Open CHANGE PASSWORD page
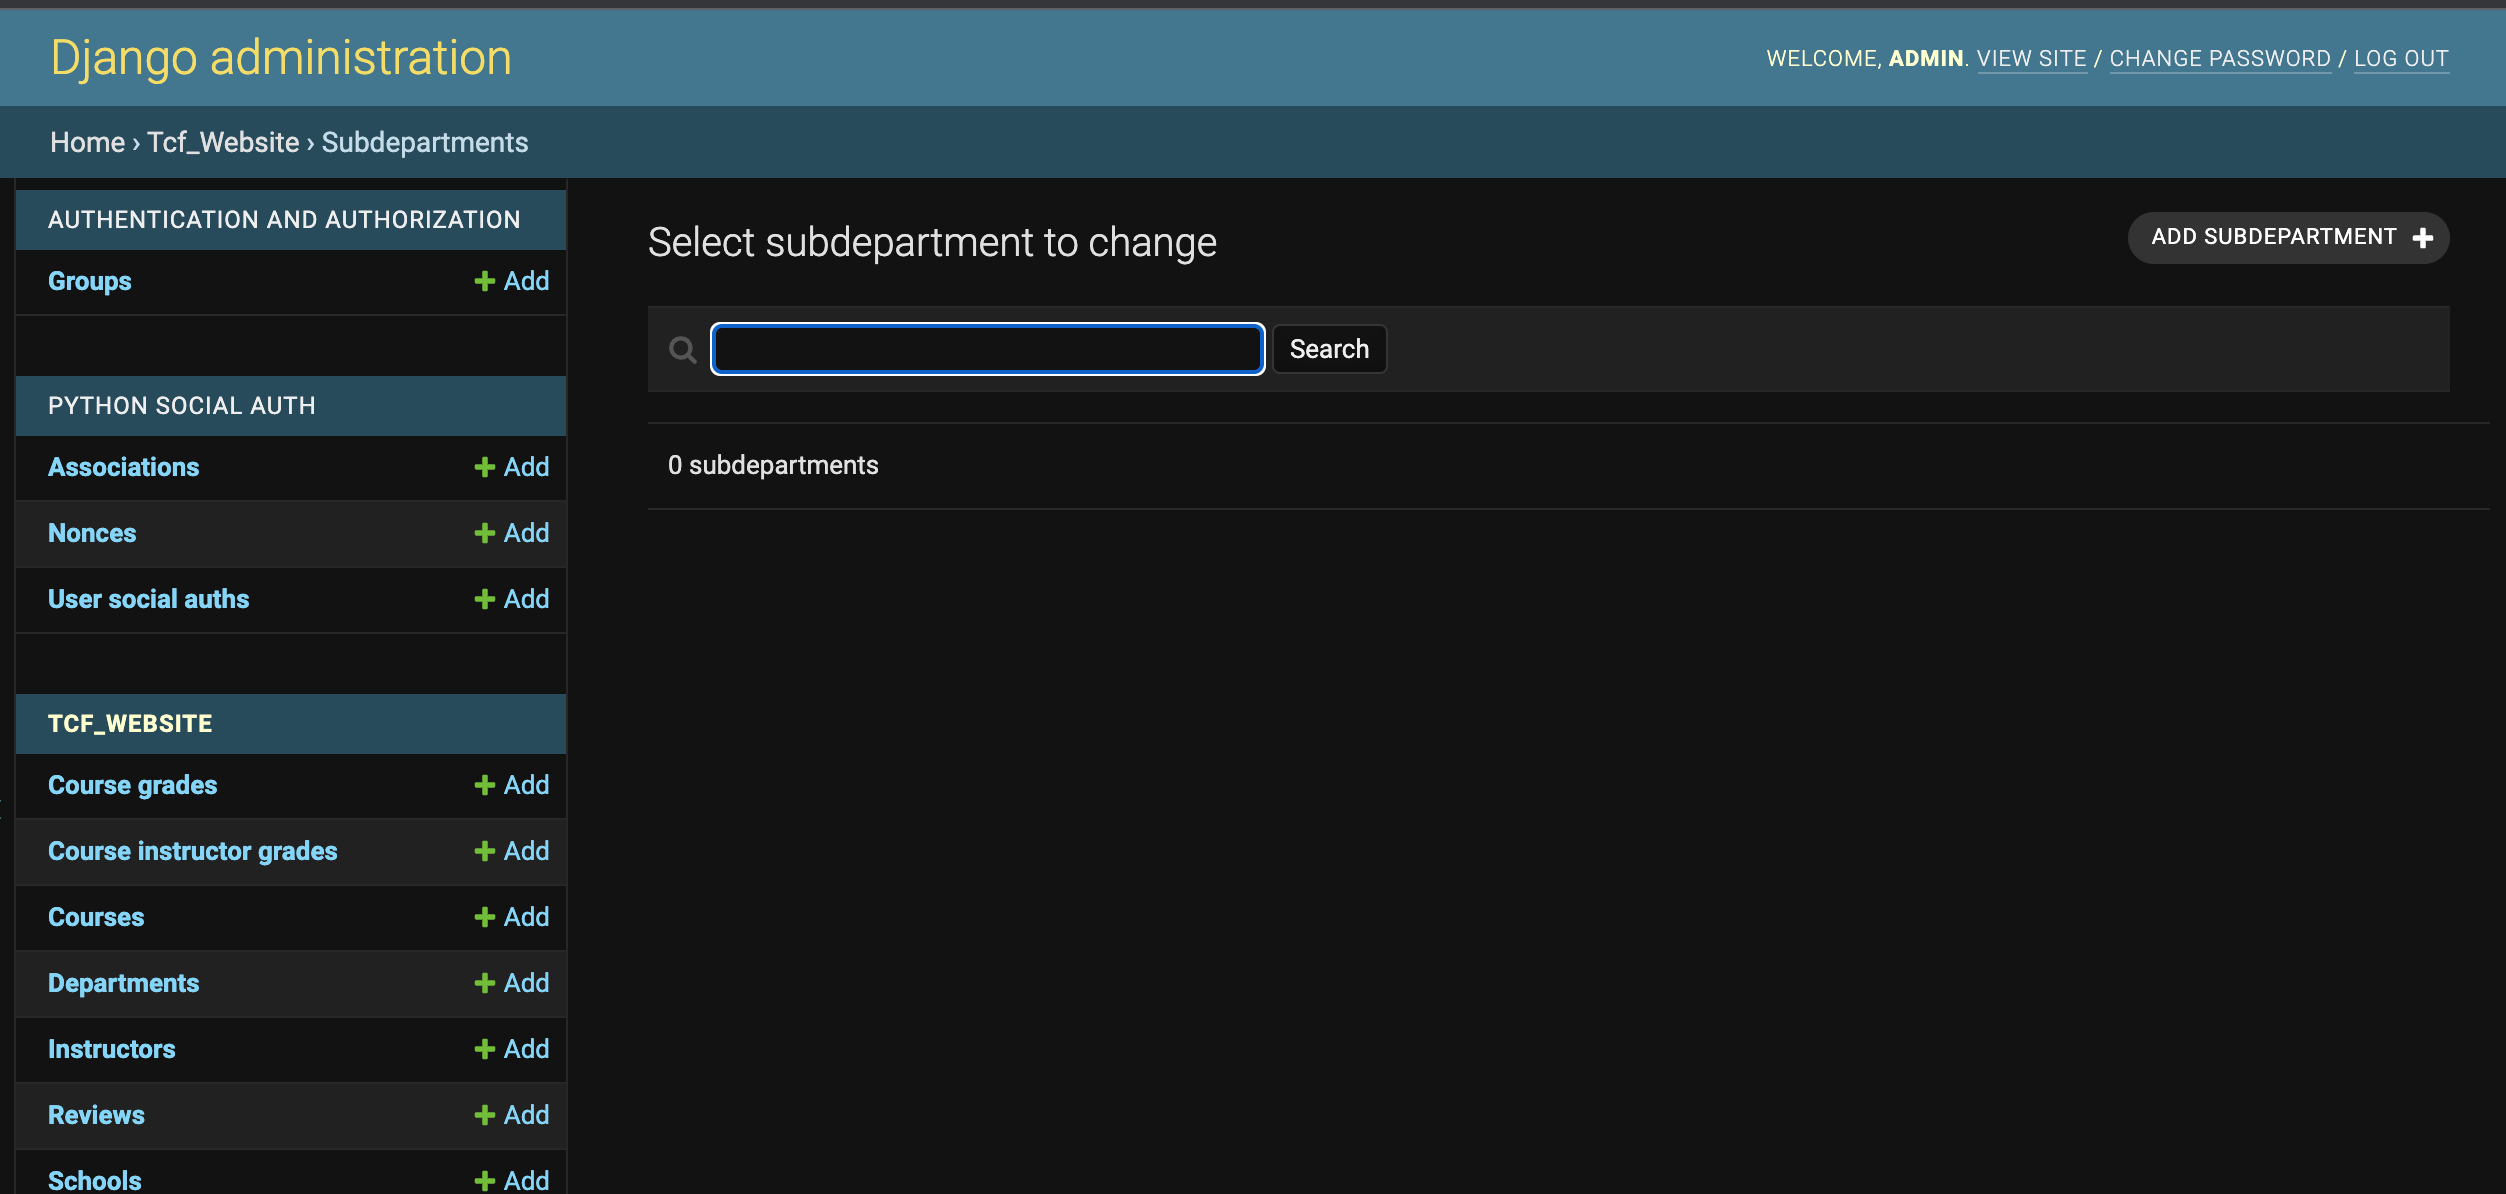 click(x=2220, y=58)
